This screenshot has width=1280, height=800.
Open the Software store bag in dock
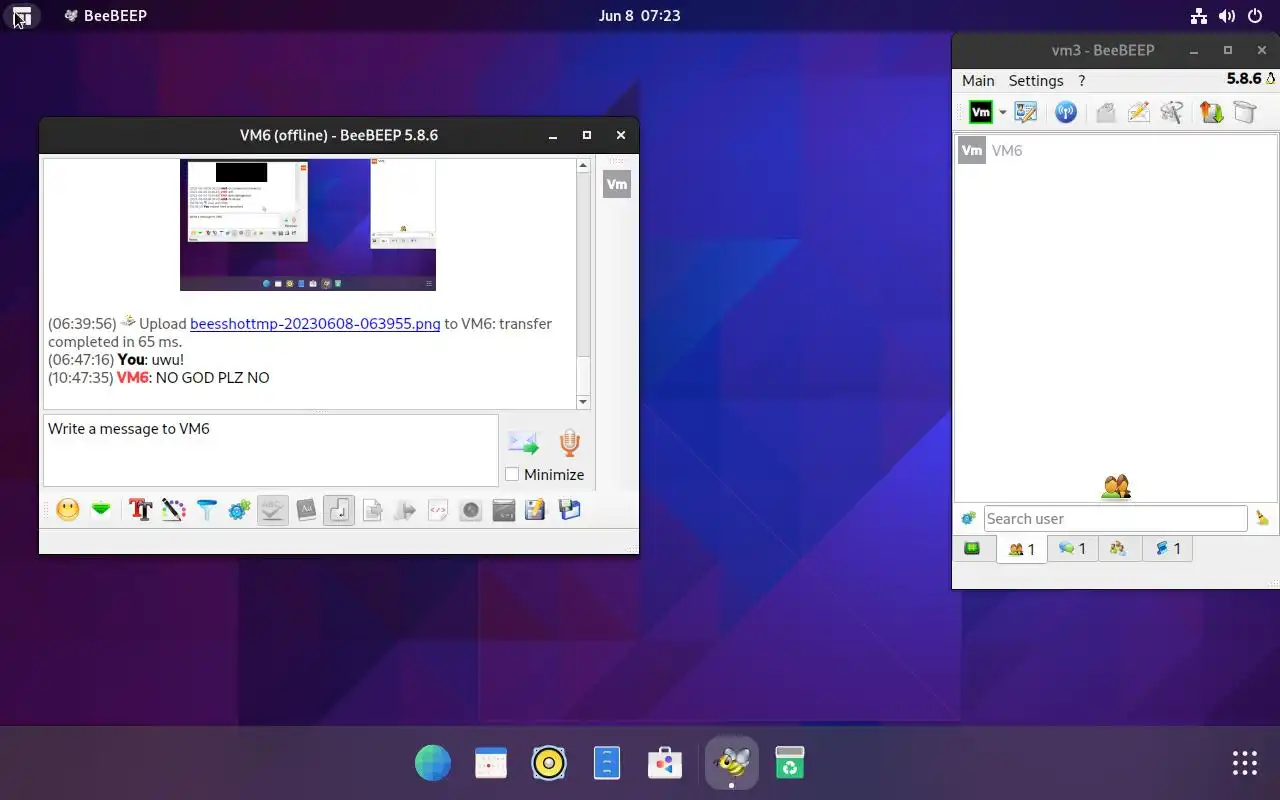pyautogui.click(x=665, y=763)
